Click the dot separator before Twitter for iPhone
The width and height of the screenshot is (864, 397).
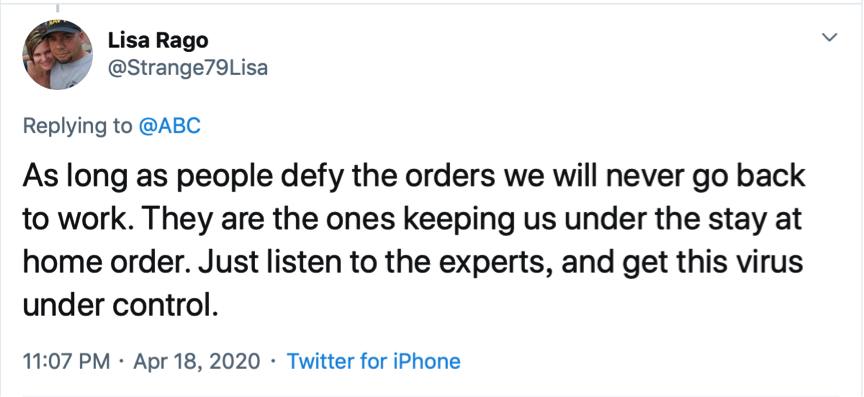(273, 362)
